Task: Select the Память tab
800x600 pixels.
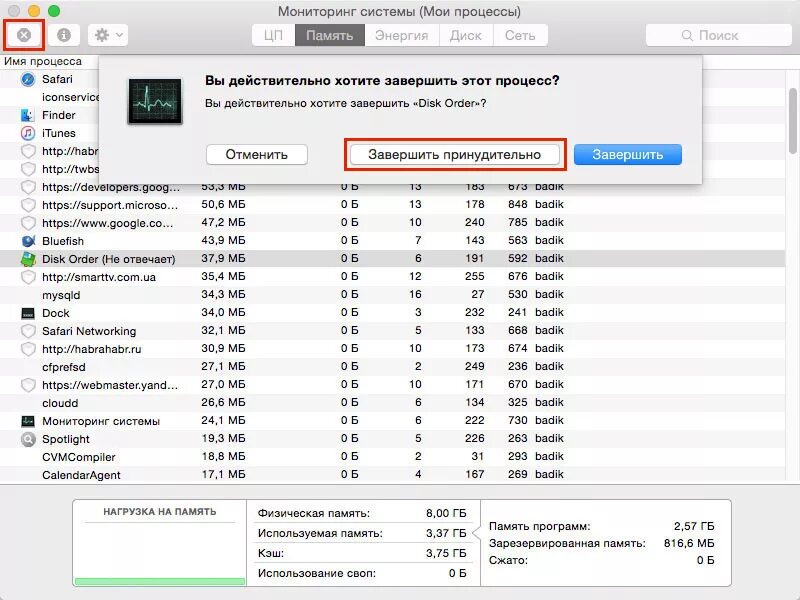Action: (x=330, y=35)
